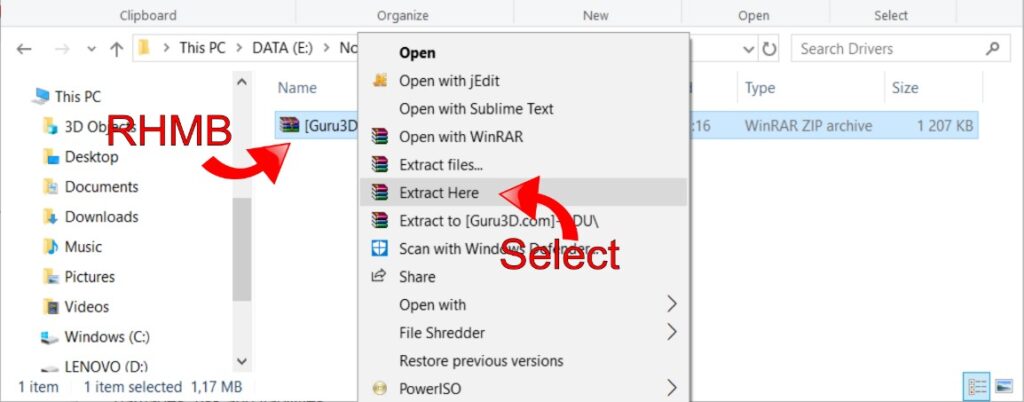The width and height of the screenshot is (1024, 402).
Task: Click the navigation pane scrollbar down arrow
Action: [x=241, y=362]
